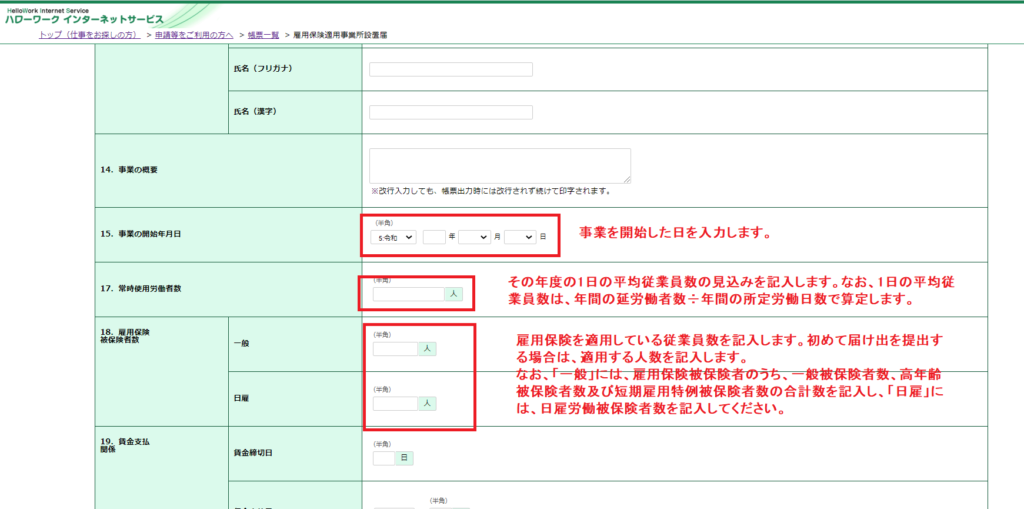Grab the 事業の概要 textarea resize handle

click(627, 180)
